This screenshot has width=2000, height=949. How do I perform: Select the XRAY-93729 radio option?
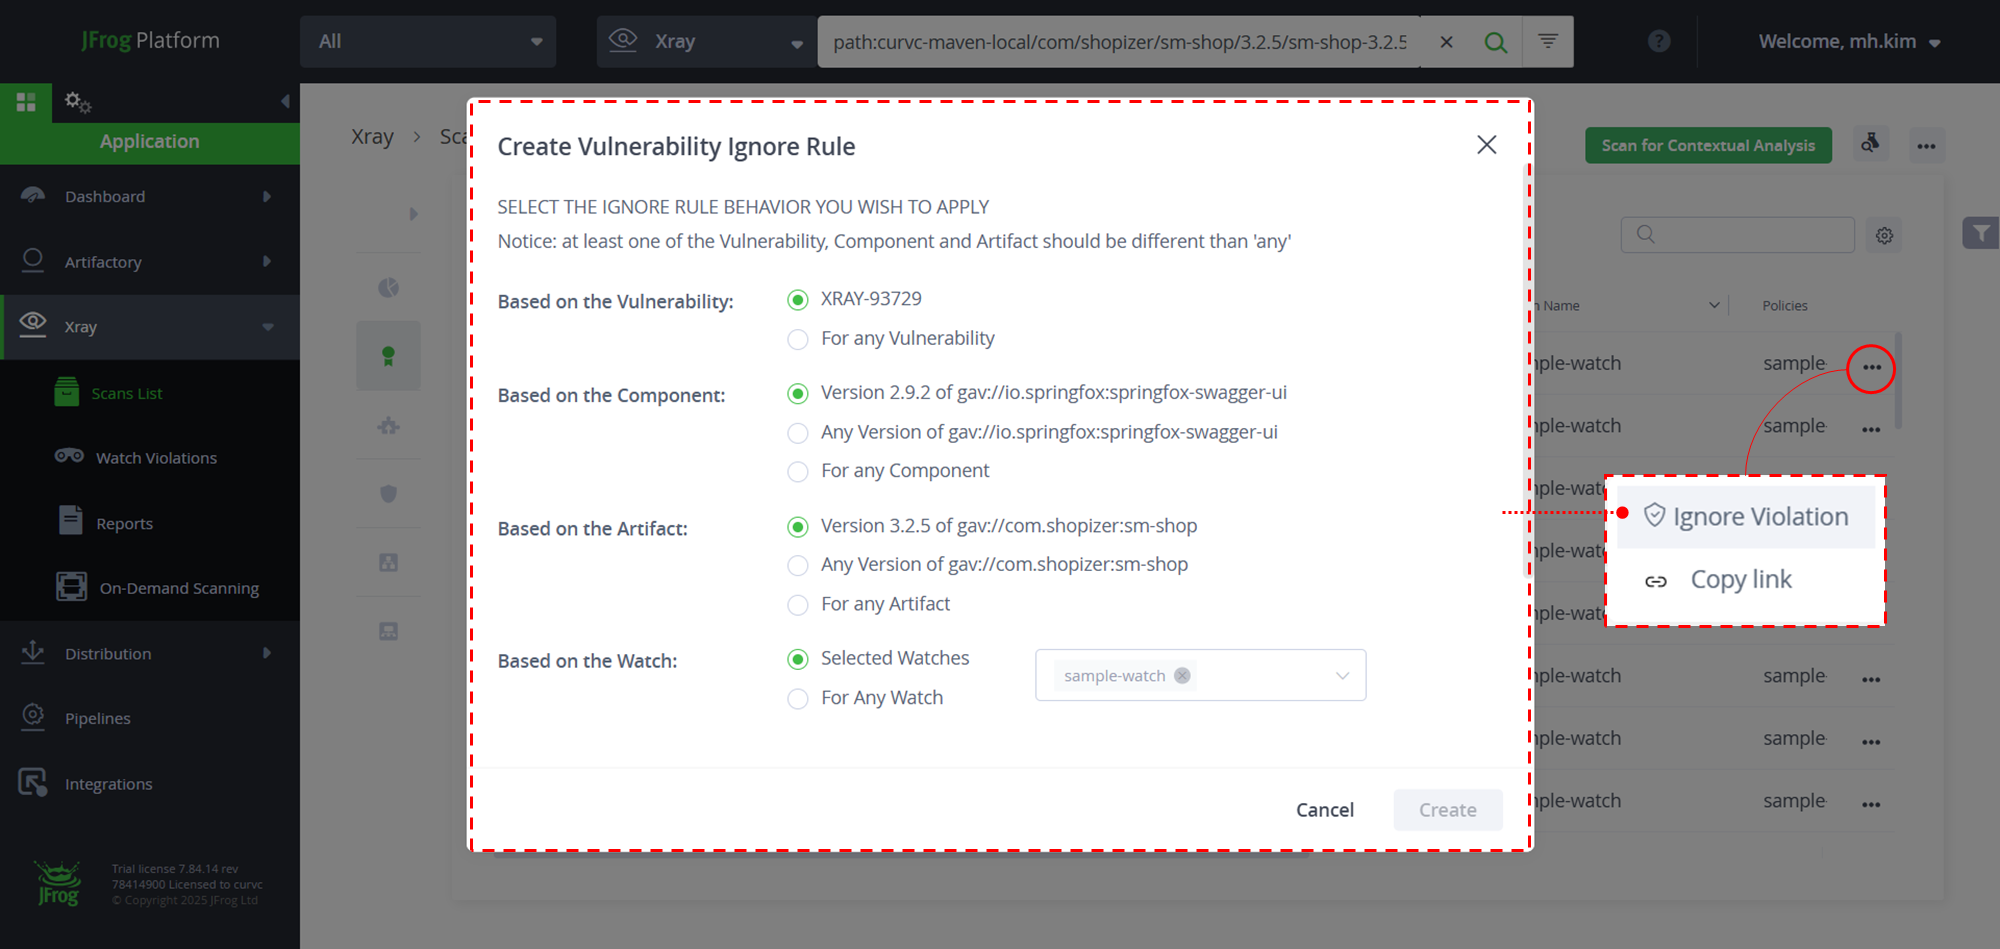point(798,300)
